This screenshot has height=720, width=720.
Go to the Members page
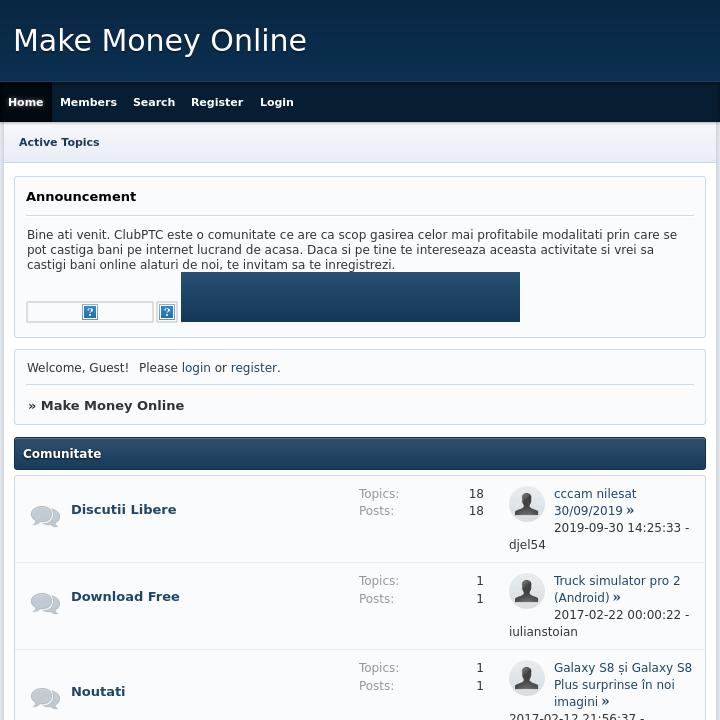click(x=88, y=102)
